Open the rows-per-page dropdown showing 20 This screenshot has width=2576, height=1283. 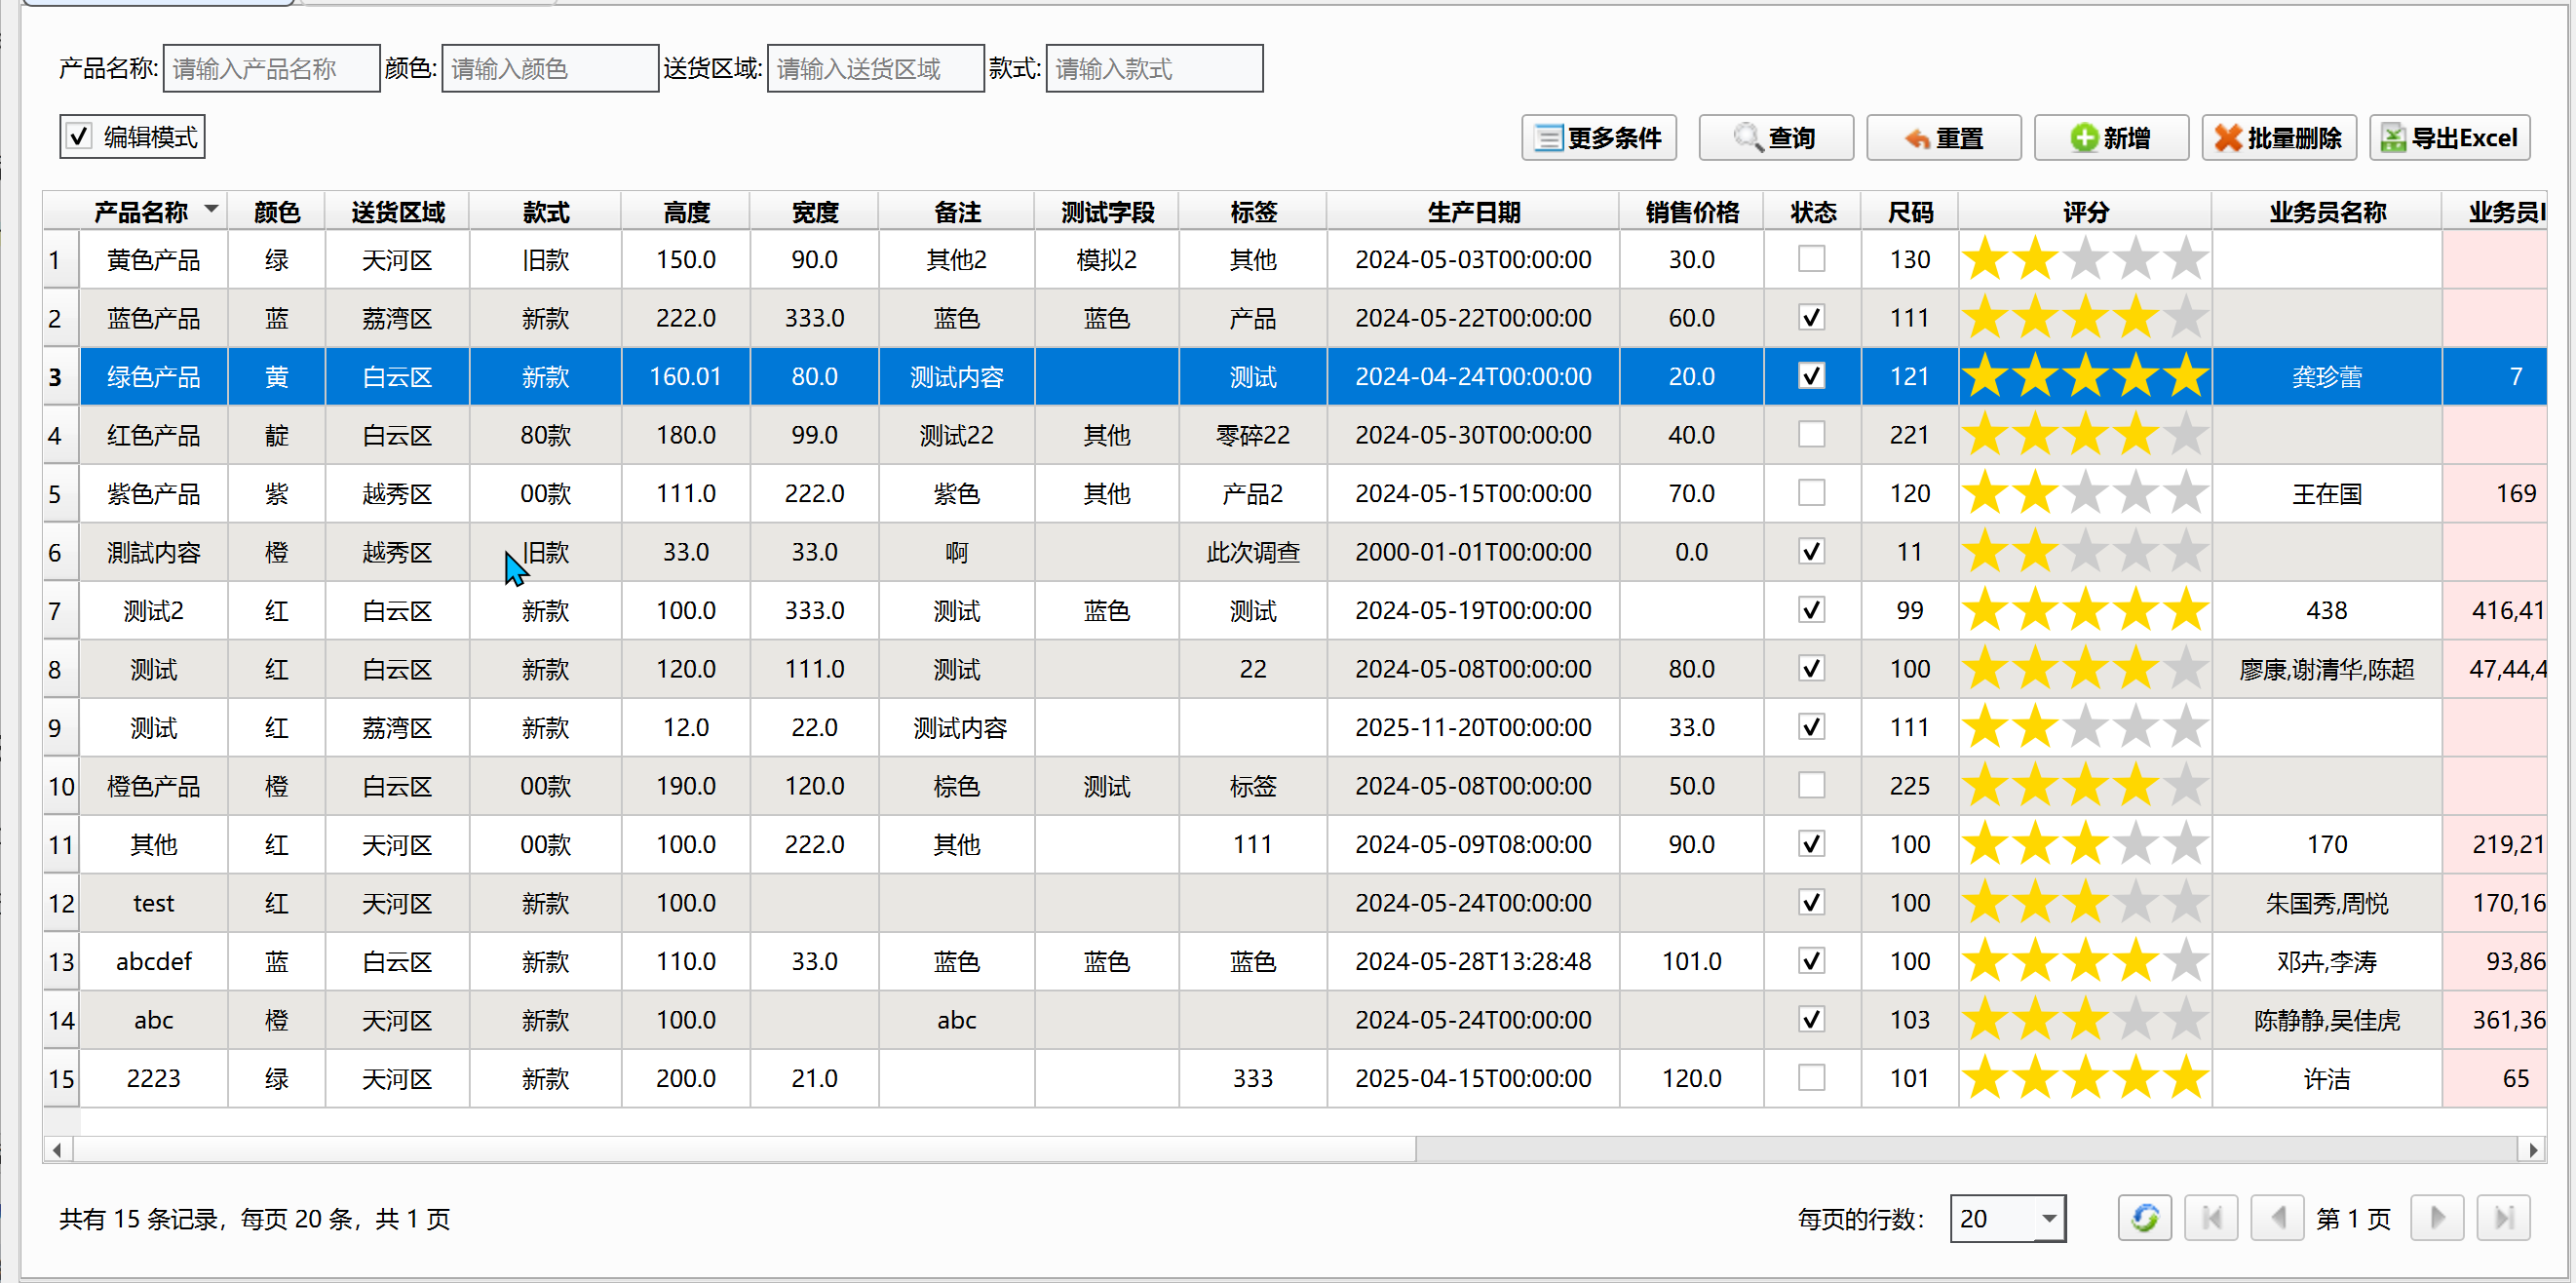click(2048, 1218)
